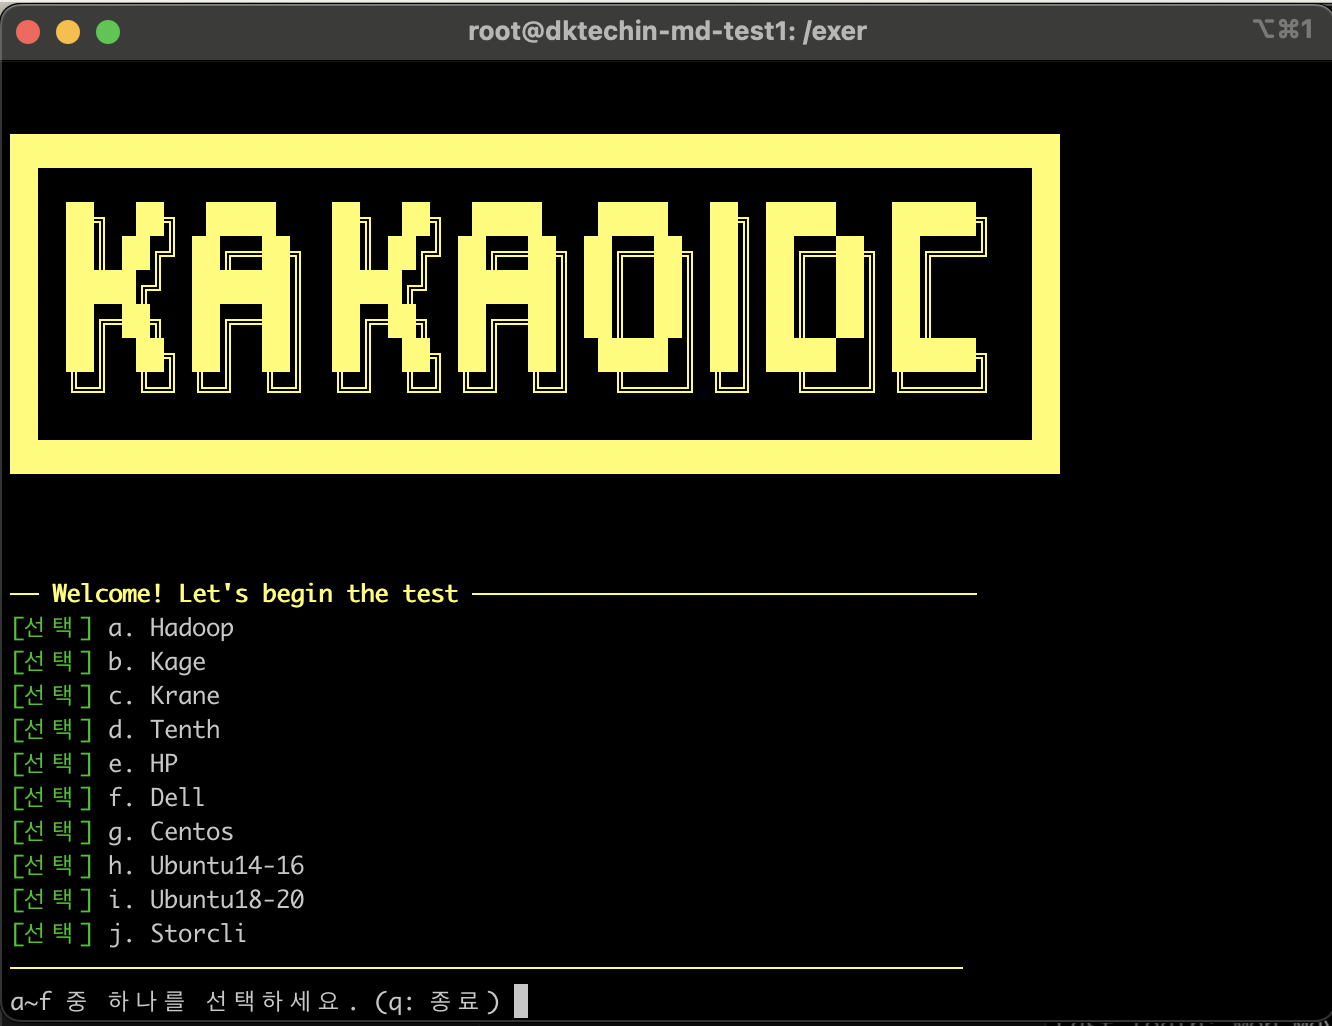The height and width of the screenshot is (1026, 1332).
Task: Place cursor at the prompt input block
Action: (520, 1001)
